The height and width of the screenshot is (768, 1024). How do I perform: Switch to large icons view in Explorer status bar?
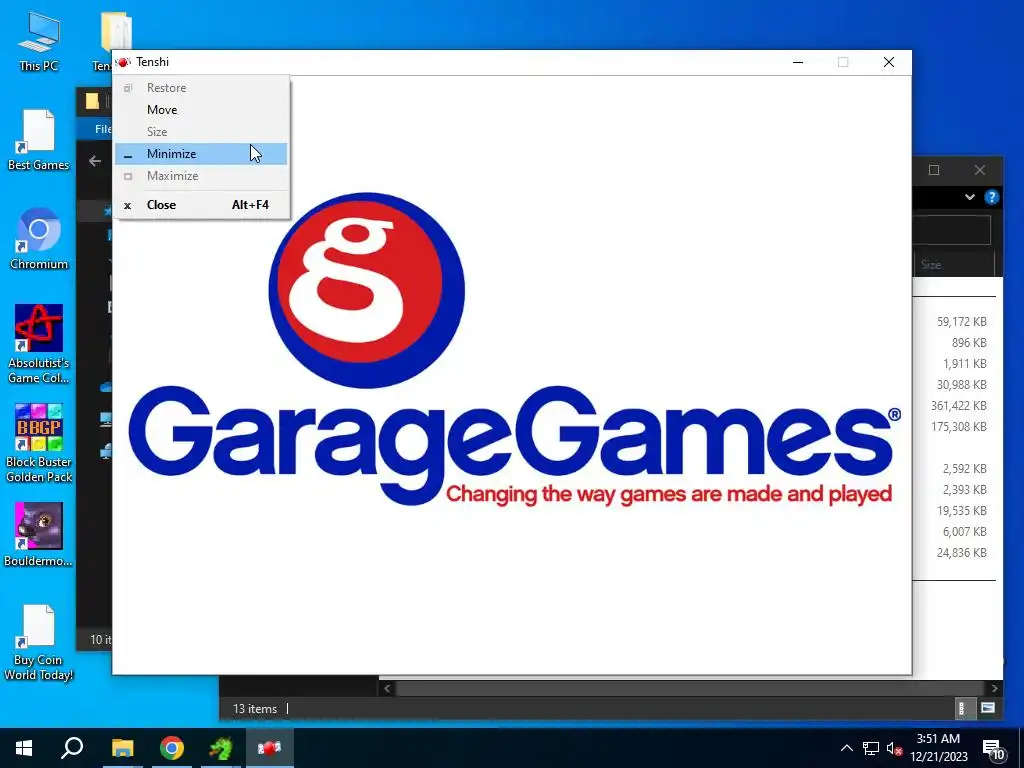[988, 708]
